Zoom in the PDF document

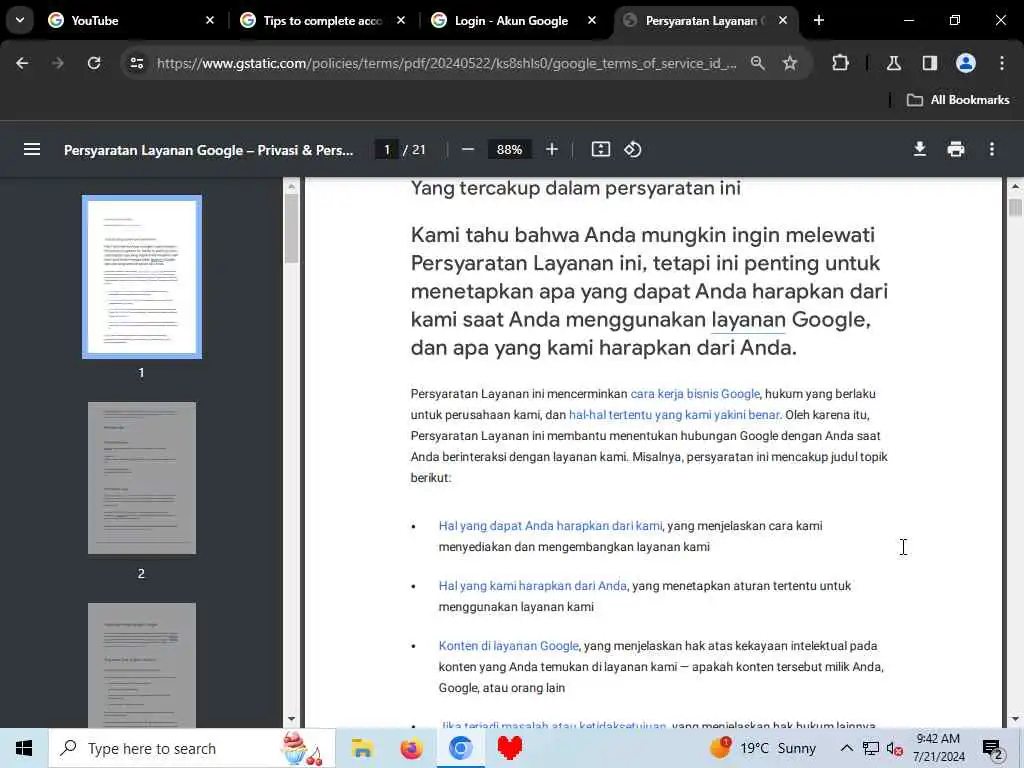pyautogui.click(x=552, y=150)
